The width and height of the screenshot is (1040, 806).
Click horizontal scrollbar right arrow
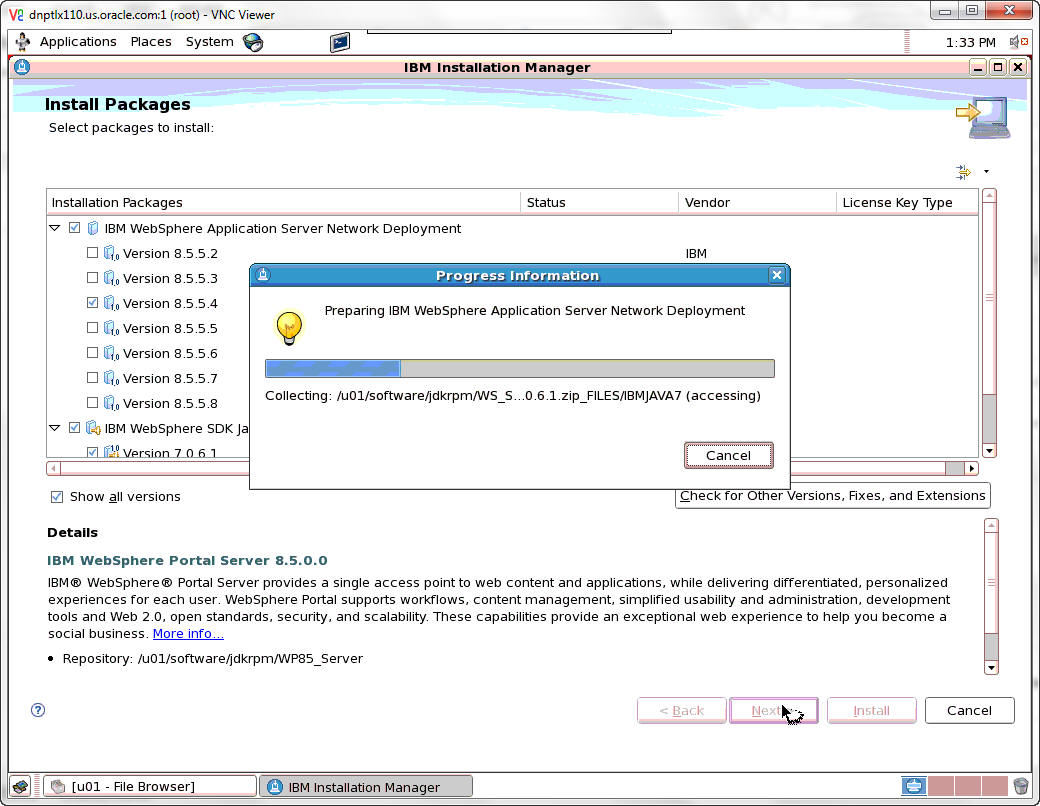pyautogui.click(x=972, y=468)
